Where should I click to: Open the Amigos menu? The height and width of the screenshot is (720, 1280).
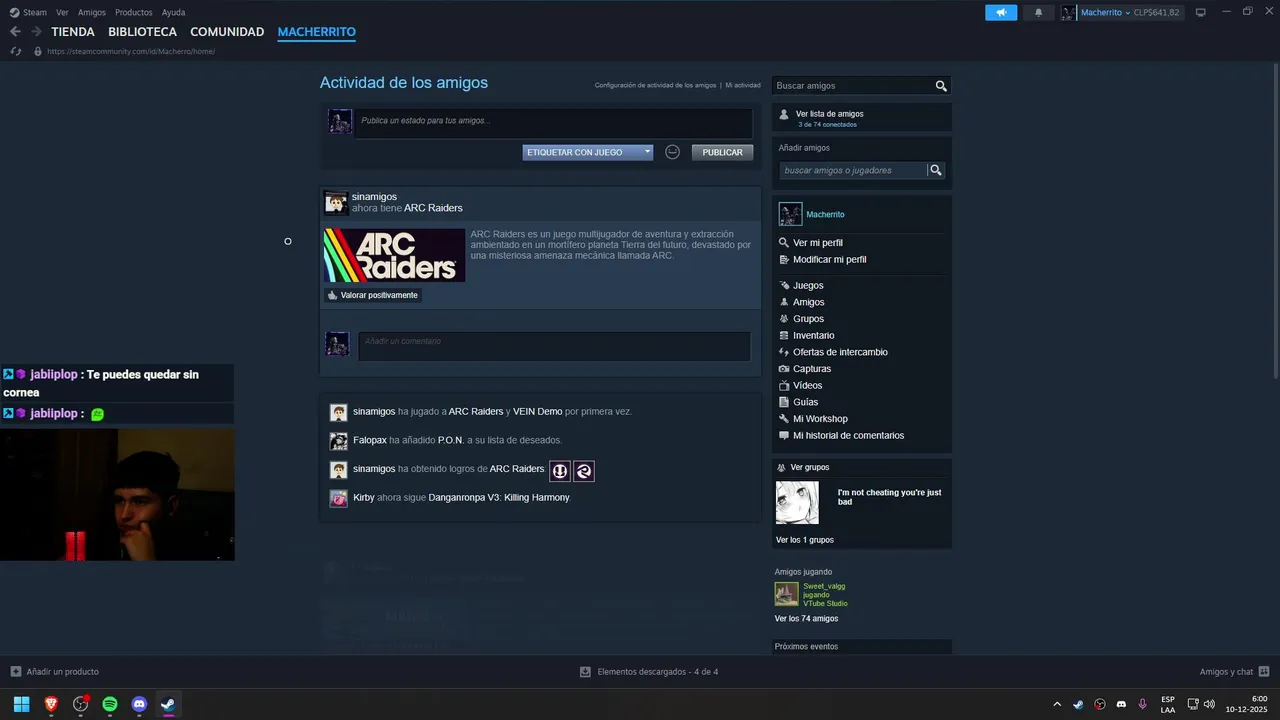click(92, 13)
